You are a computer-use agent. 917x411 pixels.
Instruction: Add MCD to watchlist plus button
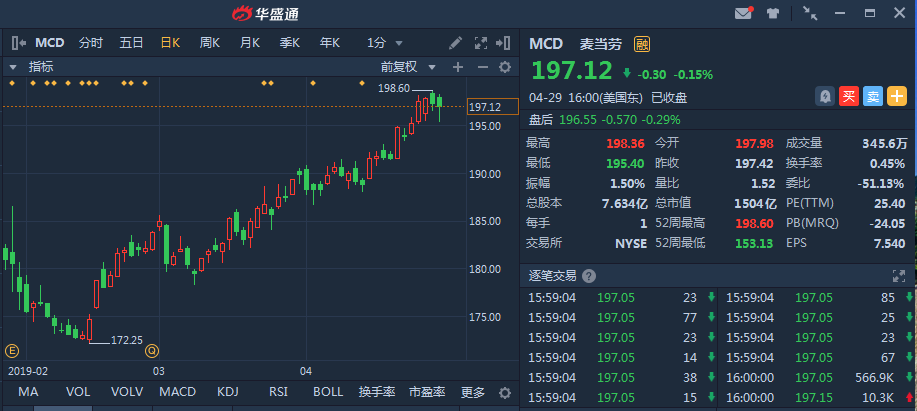click(897, 96)
